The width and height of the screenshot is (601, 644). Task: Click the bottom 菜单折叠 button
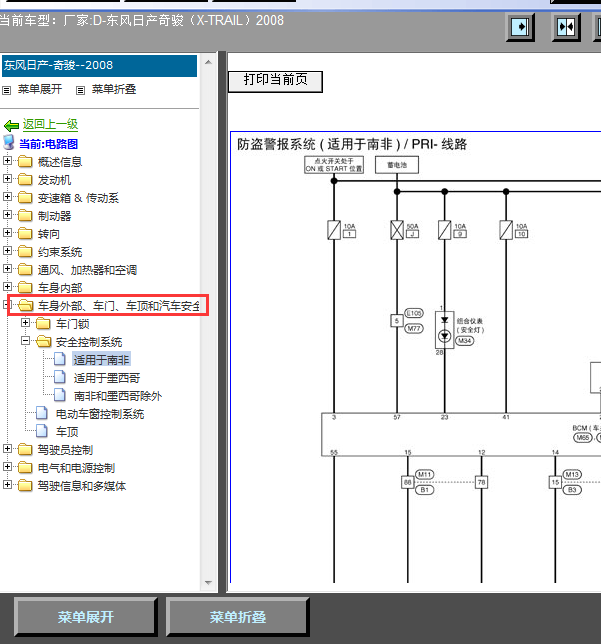(x=237, y=616)
